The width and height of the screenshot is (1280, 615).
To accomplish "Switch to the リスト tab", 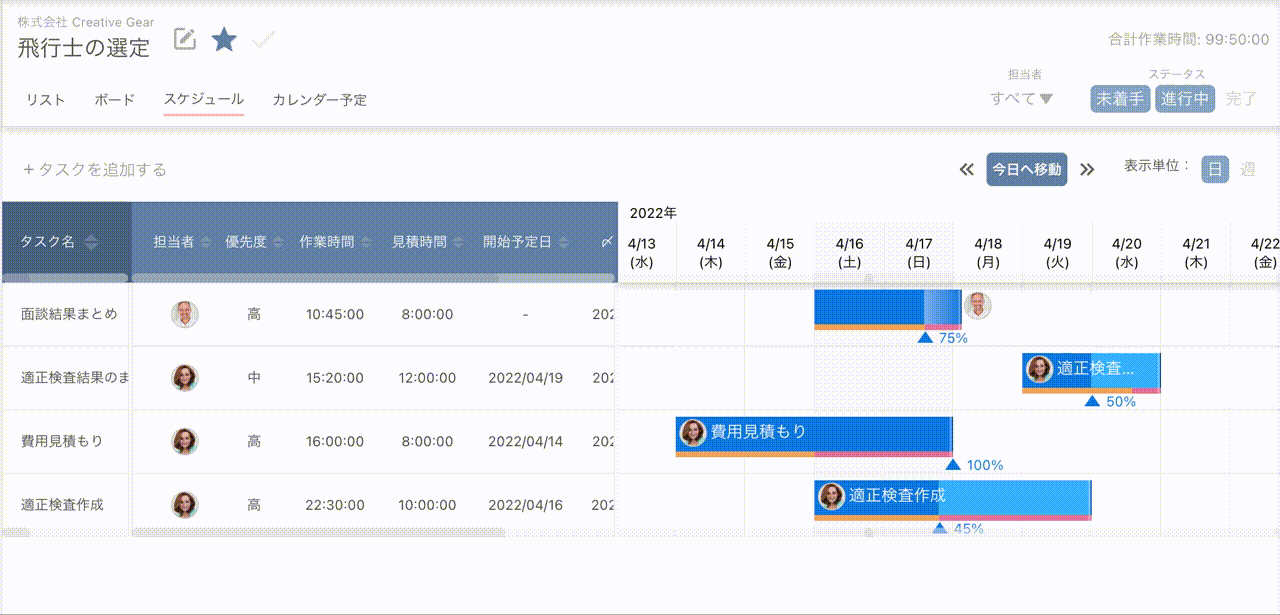I will coord(45,100).
